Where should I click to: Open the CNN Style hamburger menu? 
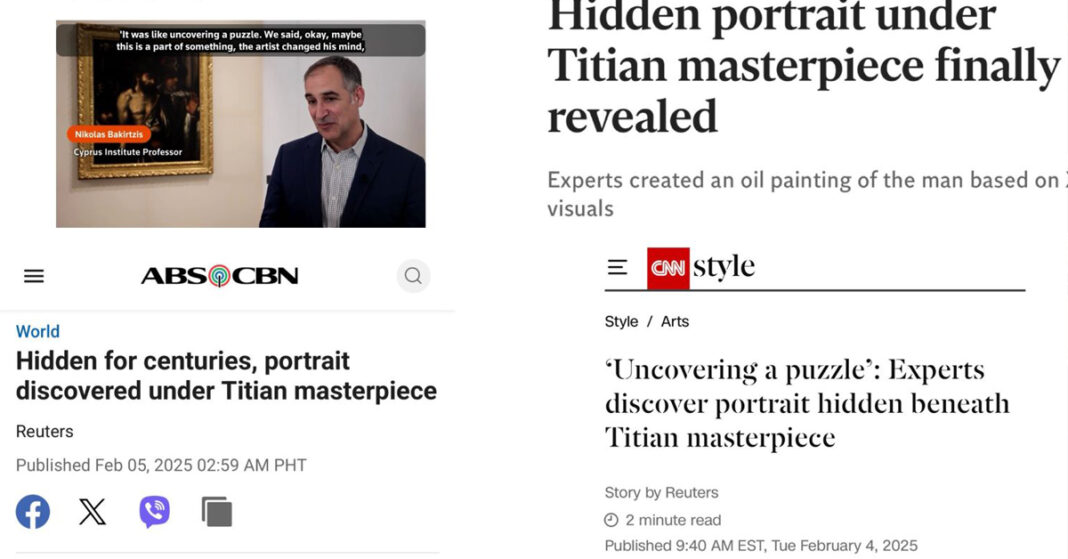(x=618, y=267)
